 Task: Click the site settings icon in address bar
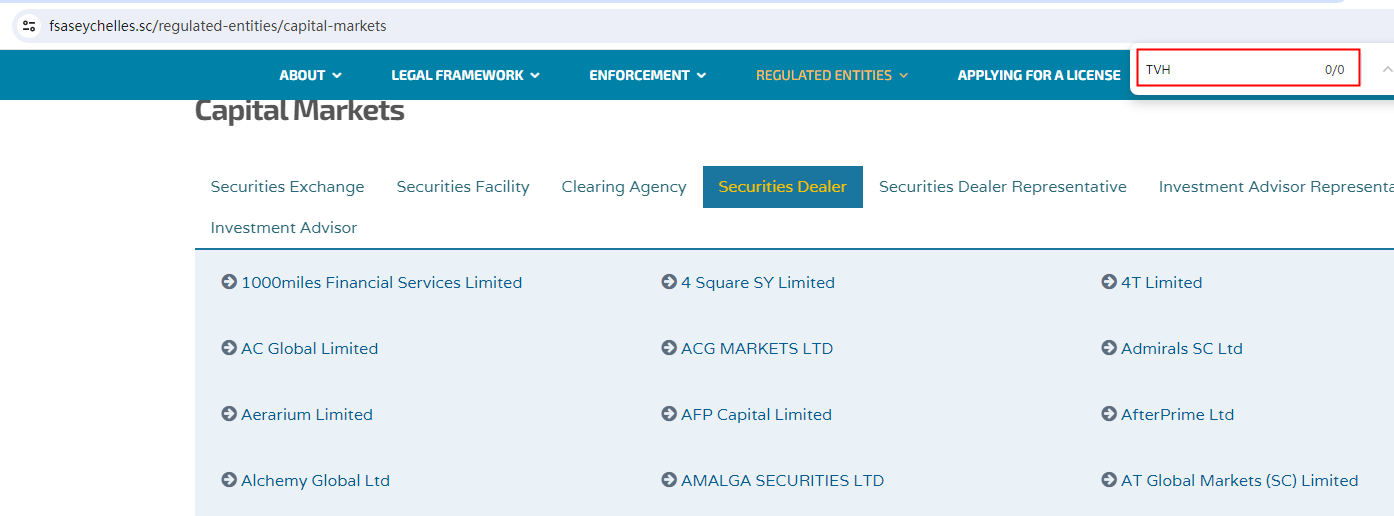29,26
